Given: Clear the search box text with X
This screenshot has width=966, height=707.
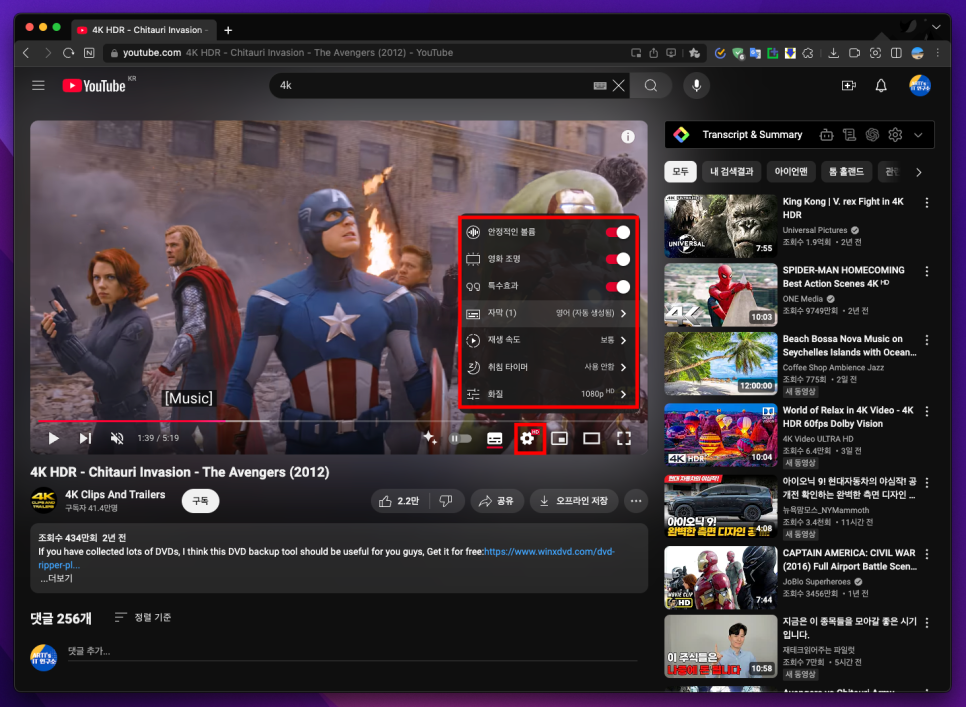Looking at the screenshot, I should click(x=619, y=86).
